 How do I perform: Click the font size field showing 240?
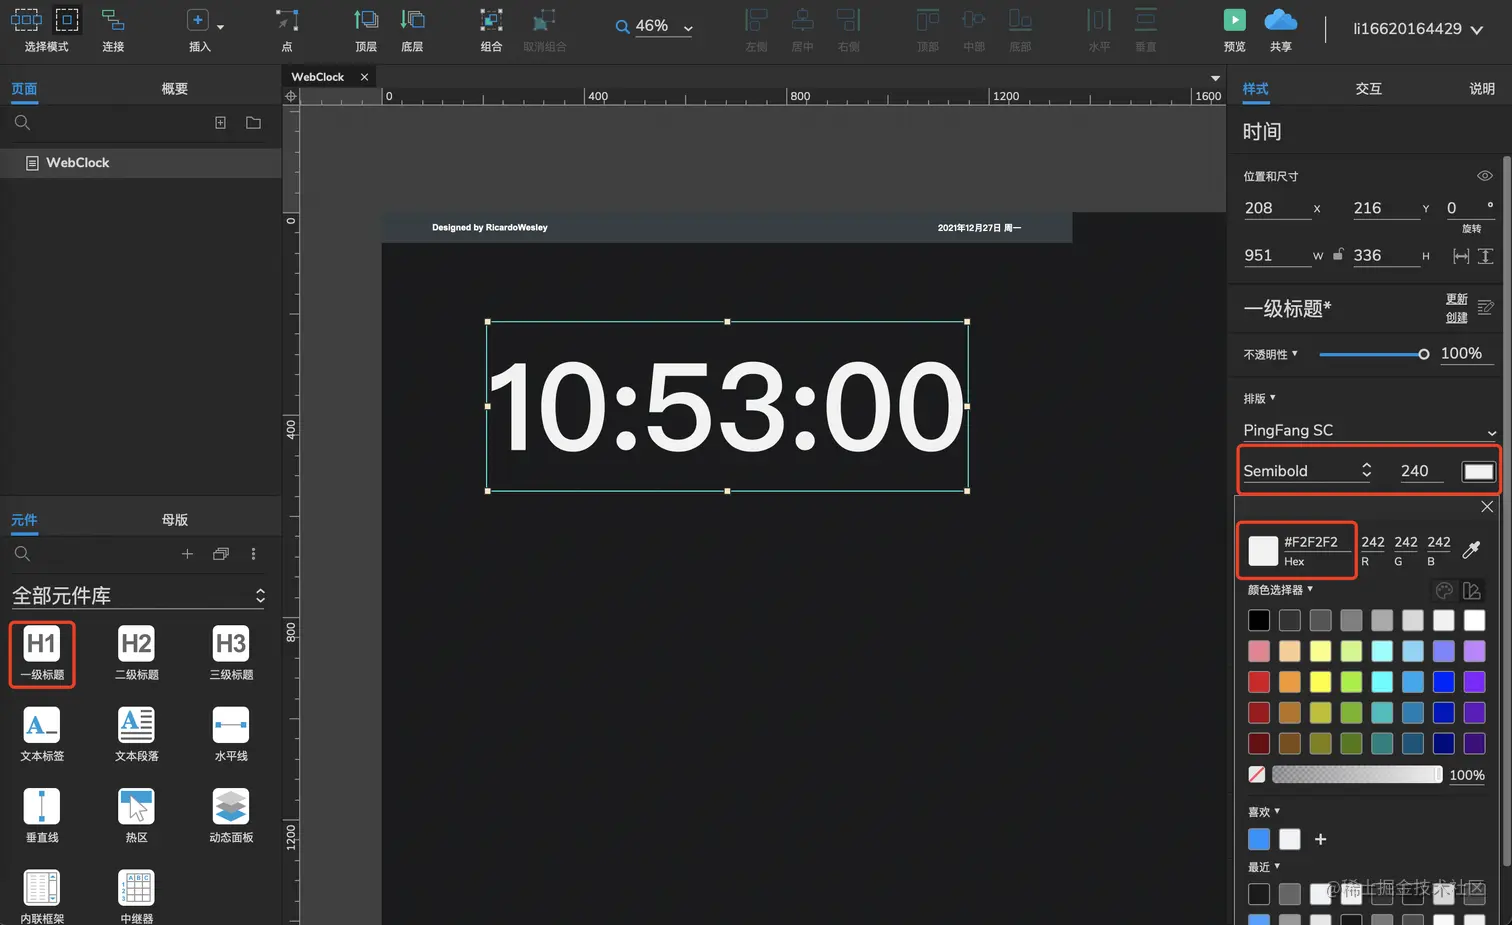[1421, 471]
